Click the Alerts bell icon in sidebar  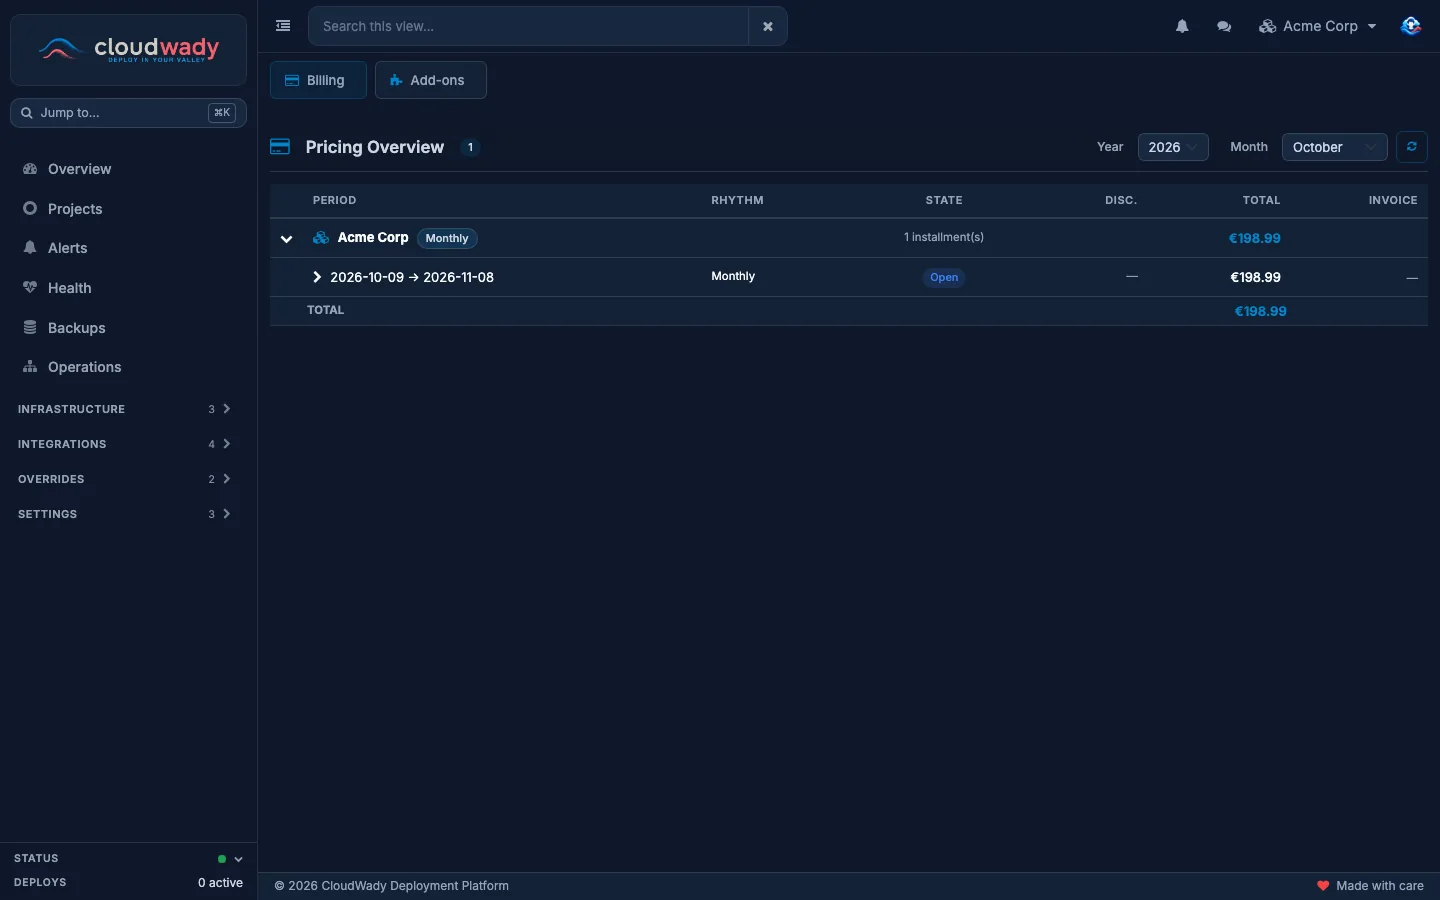tap(30, 247)
